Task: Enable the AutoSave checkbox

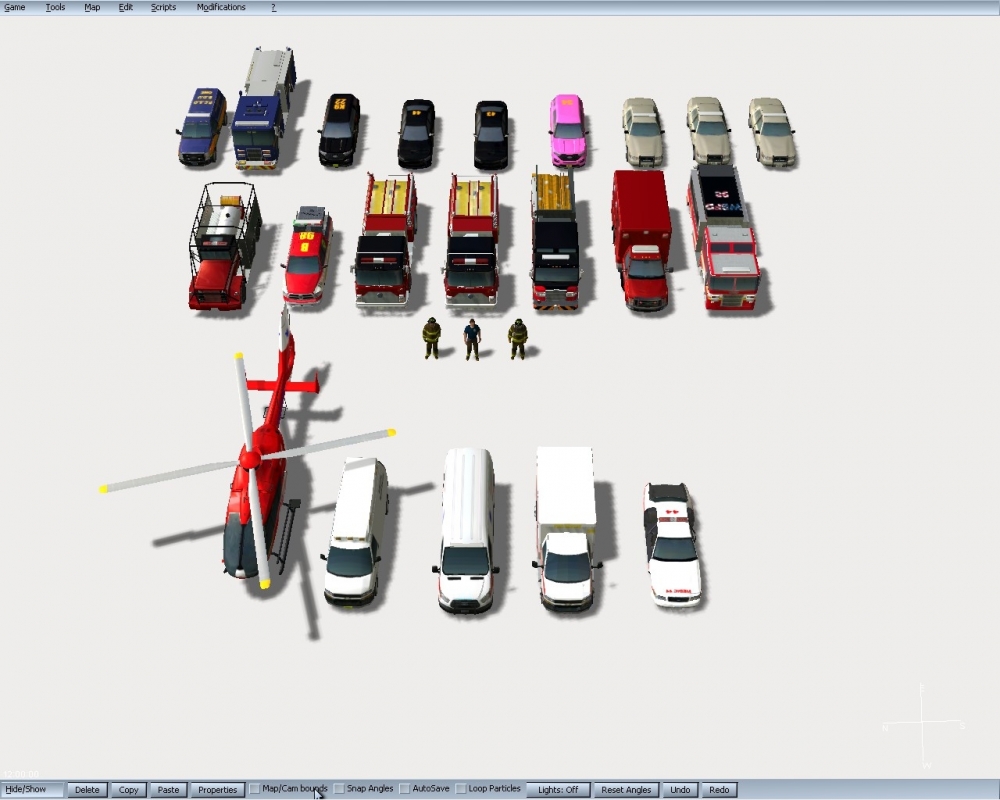Action: pos(404,789)
